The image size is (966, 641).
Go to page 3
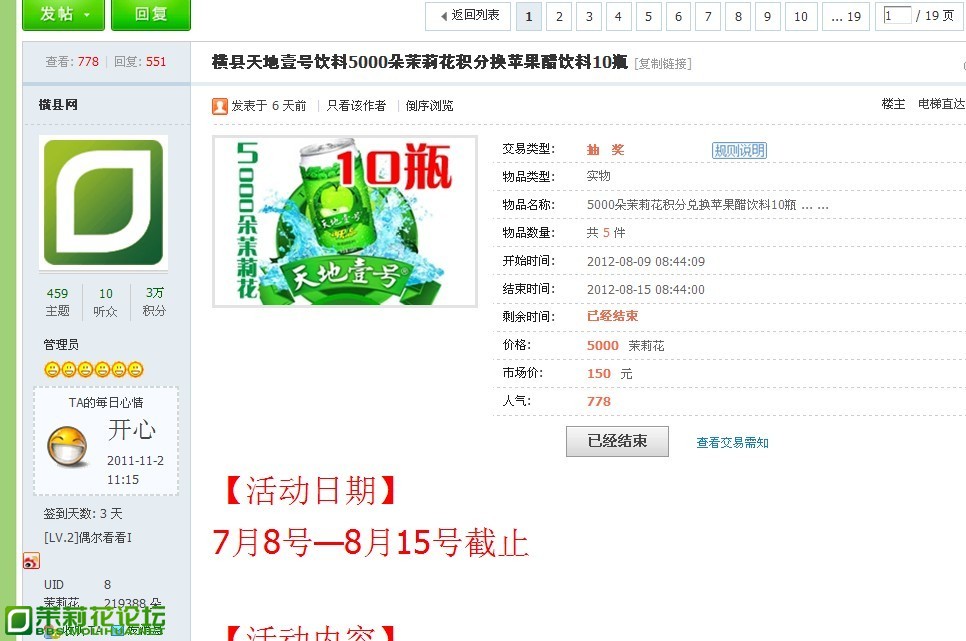tap(589, 17)
